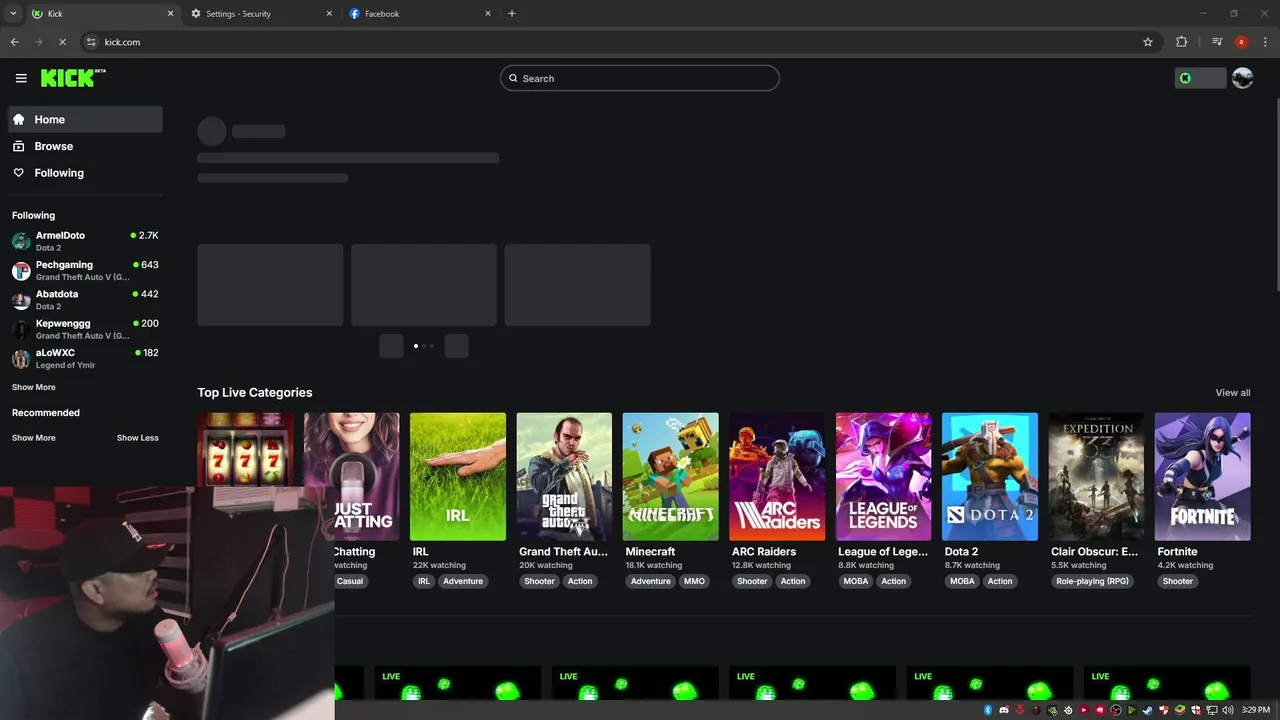View site information icon in address bar
The width and height of the screenshot is (1280, 720).
[92, 42]
